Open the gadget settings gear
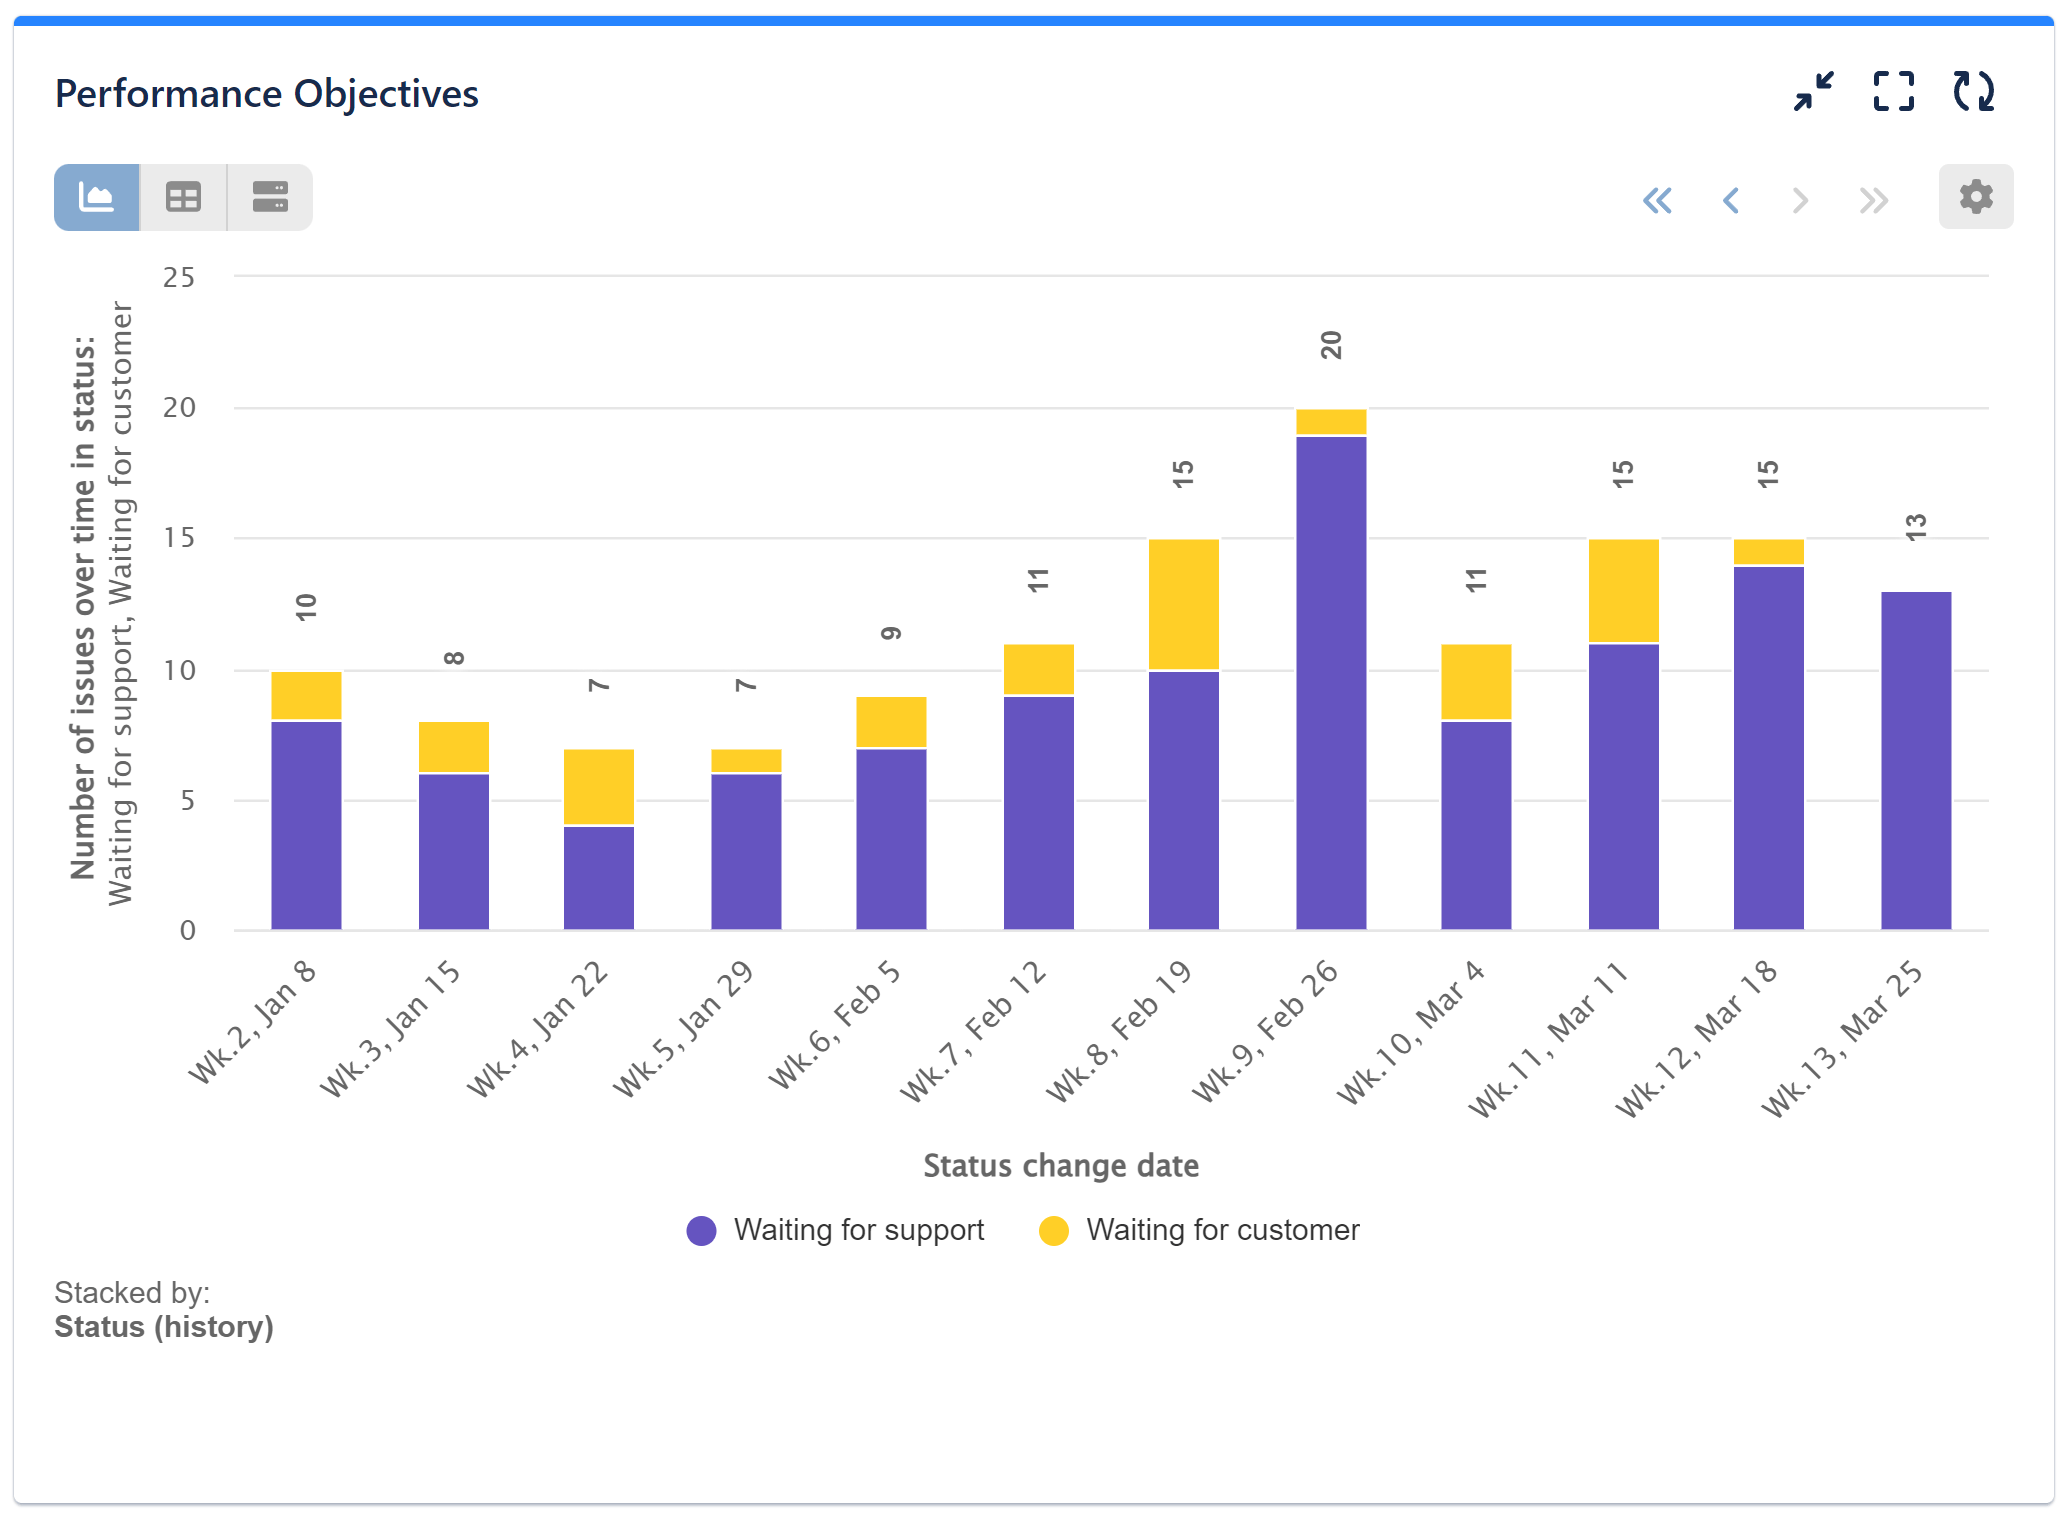The width and height of the screenshot is (2065, 1517). click(1975, 197)
